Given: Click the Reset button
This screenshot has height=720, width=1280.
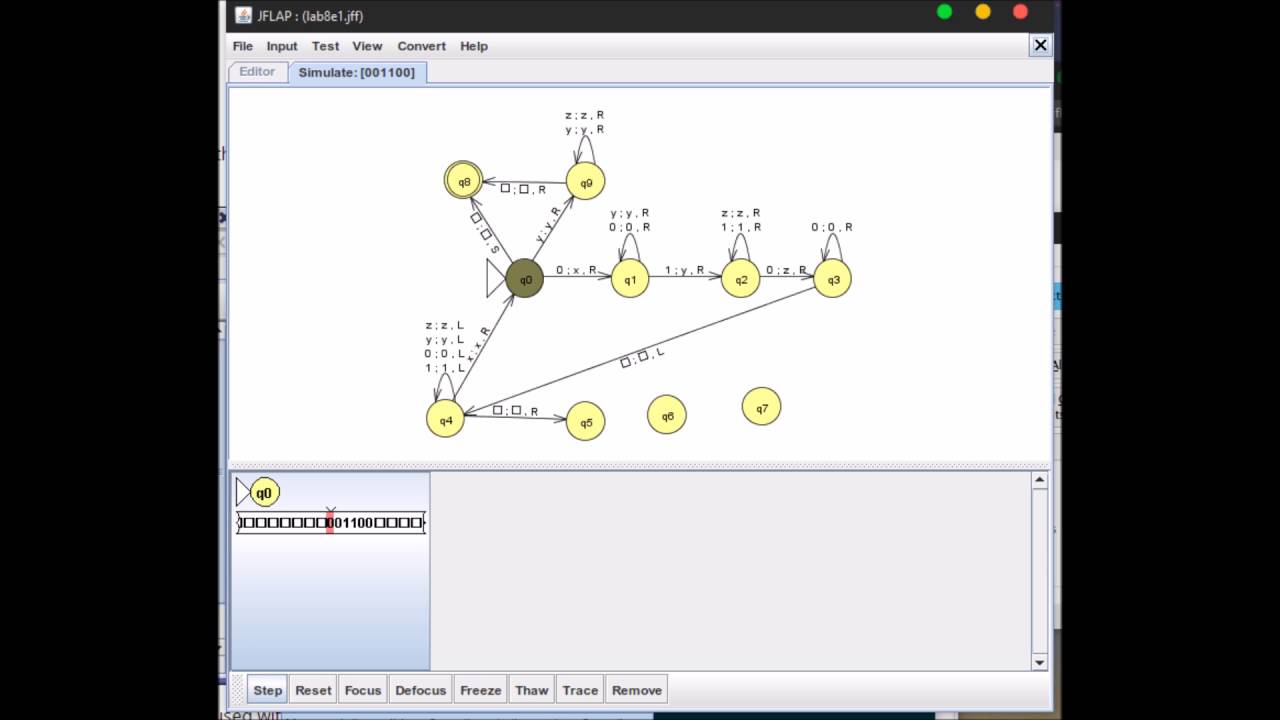Looking at the screenshot, I should [313, 690].
